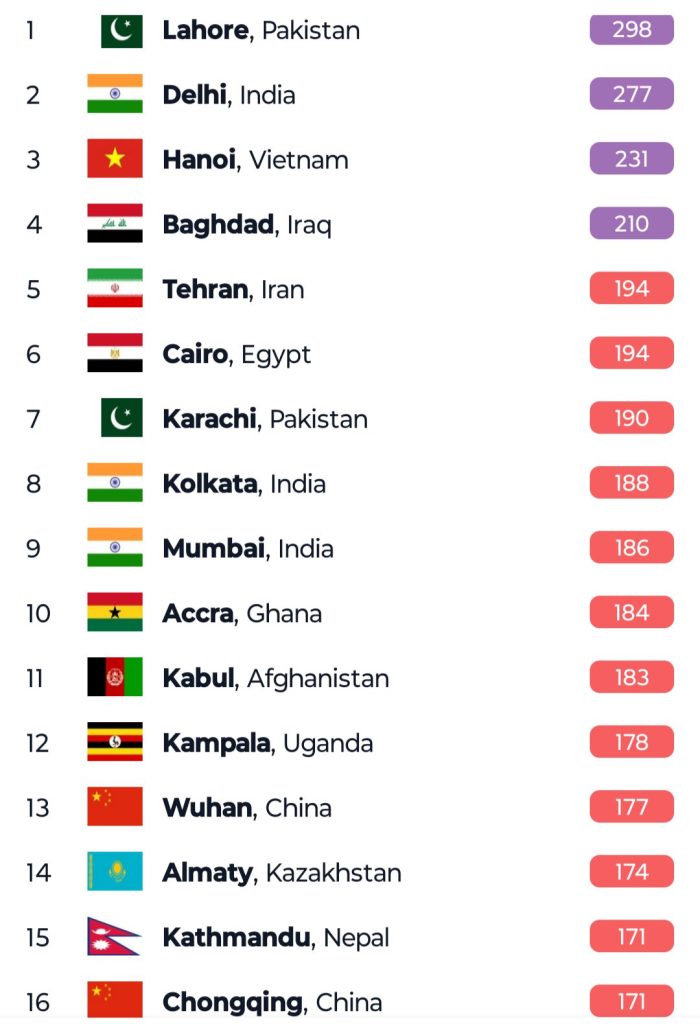Screen dimensions: 700x1024
Task: Select the Karachi, Pakistan entry
Action: [x=265, y=418]
